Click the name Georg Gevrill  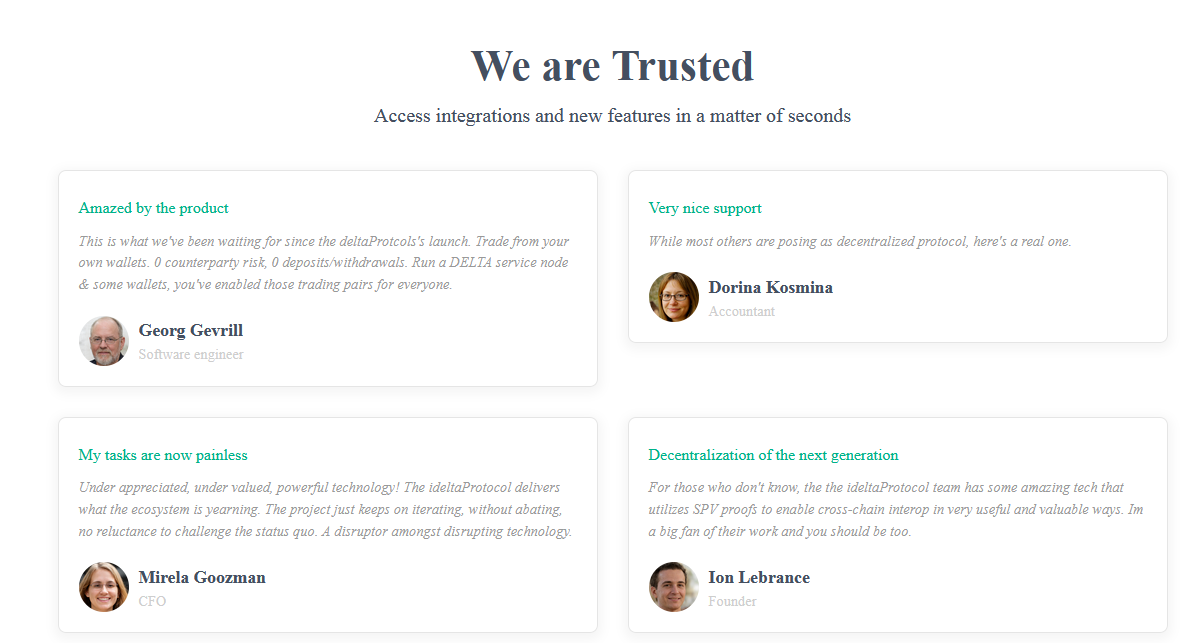click(191, 331)
